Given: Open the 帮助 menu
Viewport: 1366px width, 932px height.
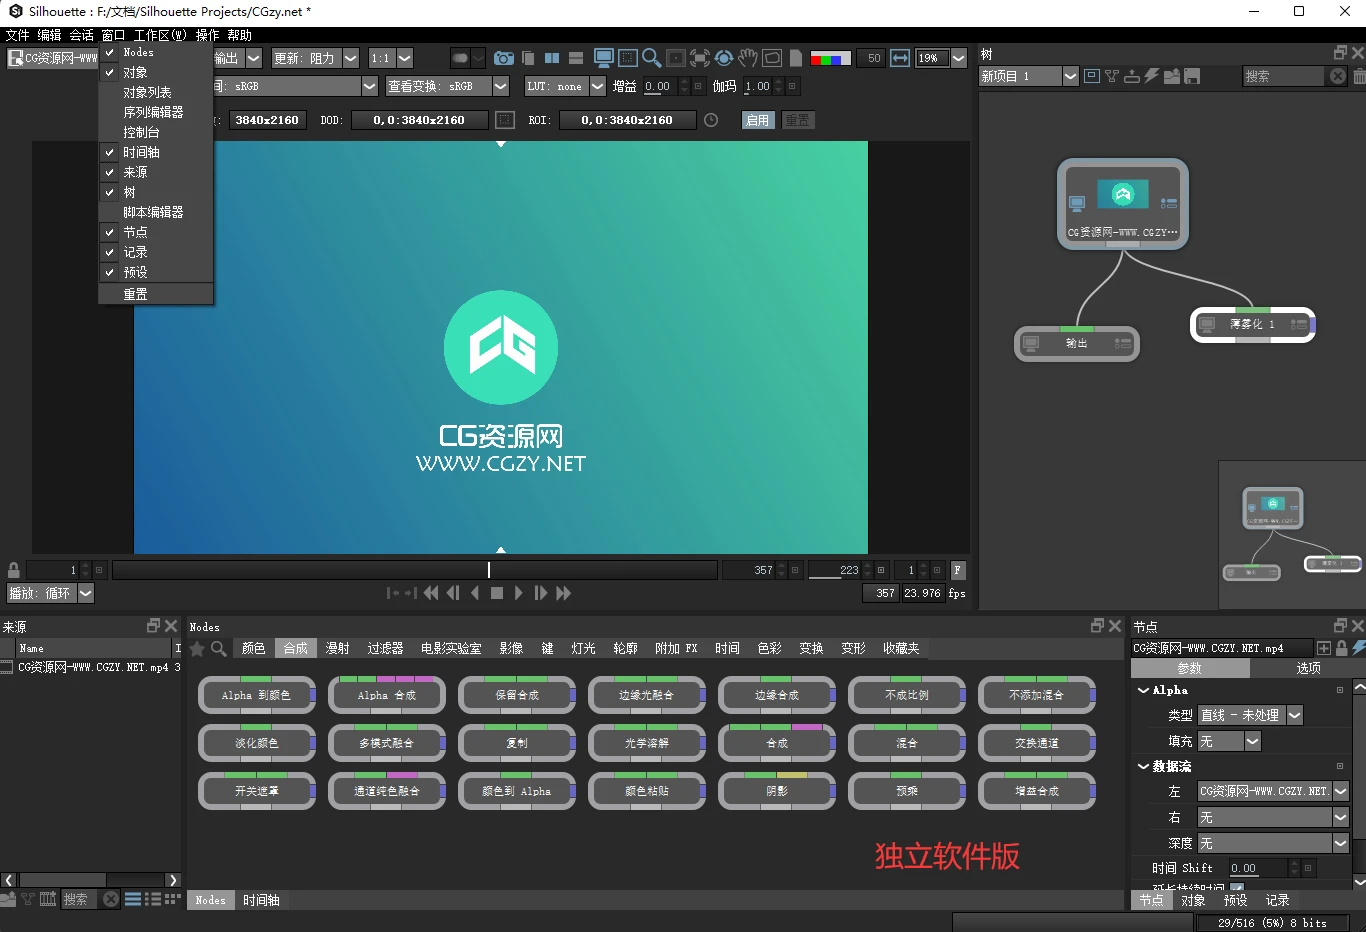Looking at the screenshot, I should [238, 34].
